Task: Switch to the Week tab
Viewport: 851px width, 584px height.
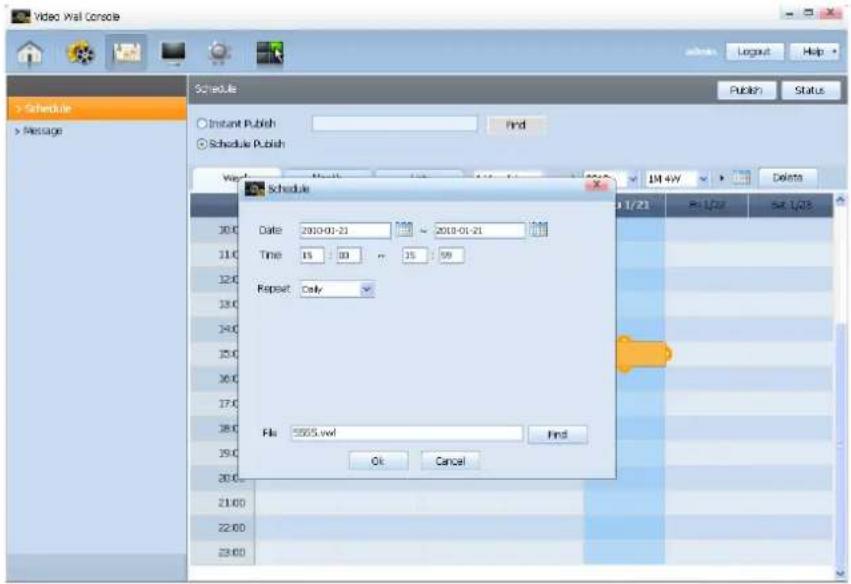Action: (236, 177)
